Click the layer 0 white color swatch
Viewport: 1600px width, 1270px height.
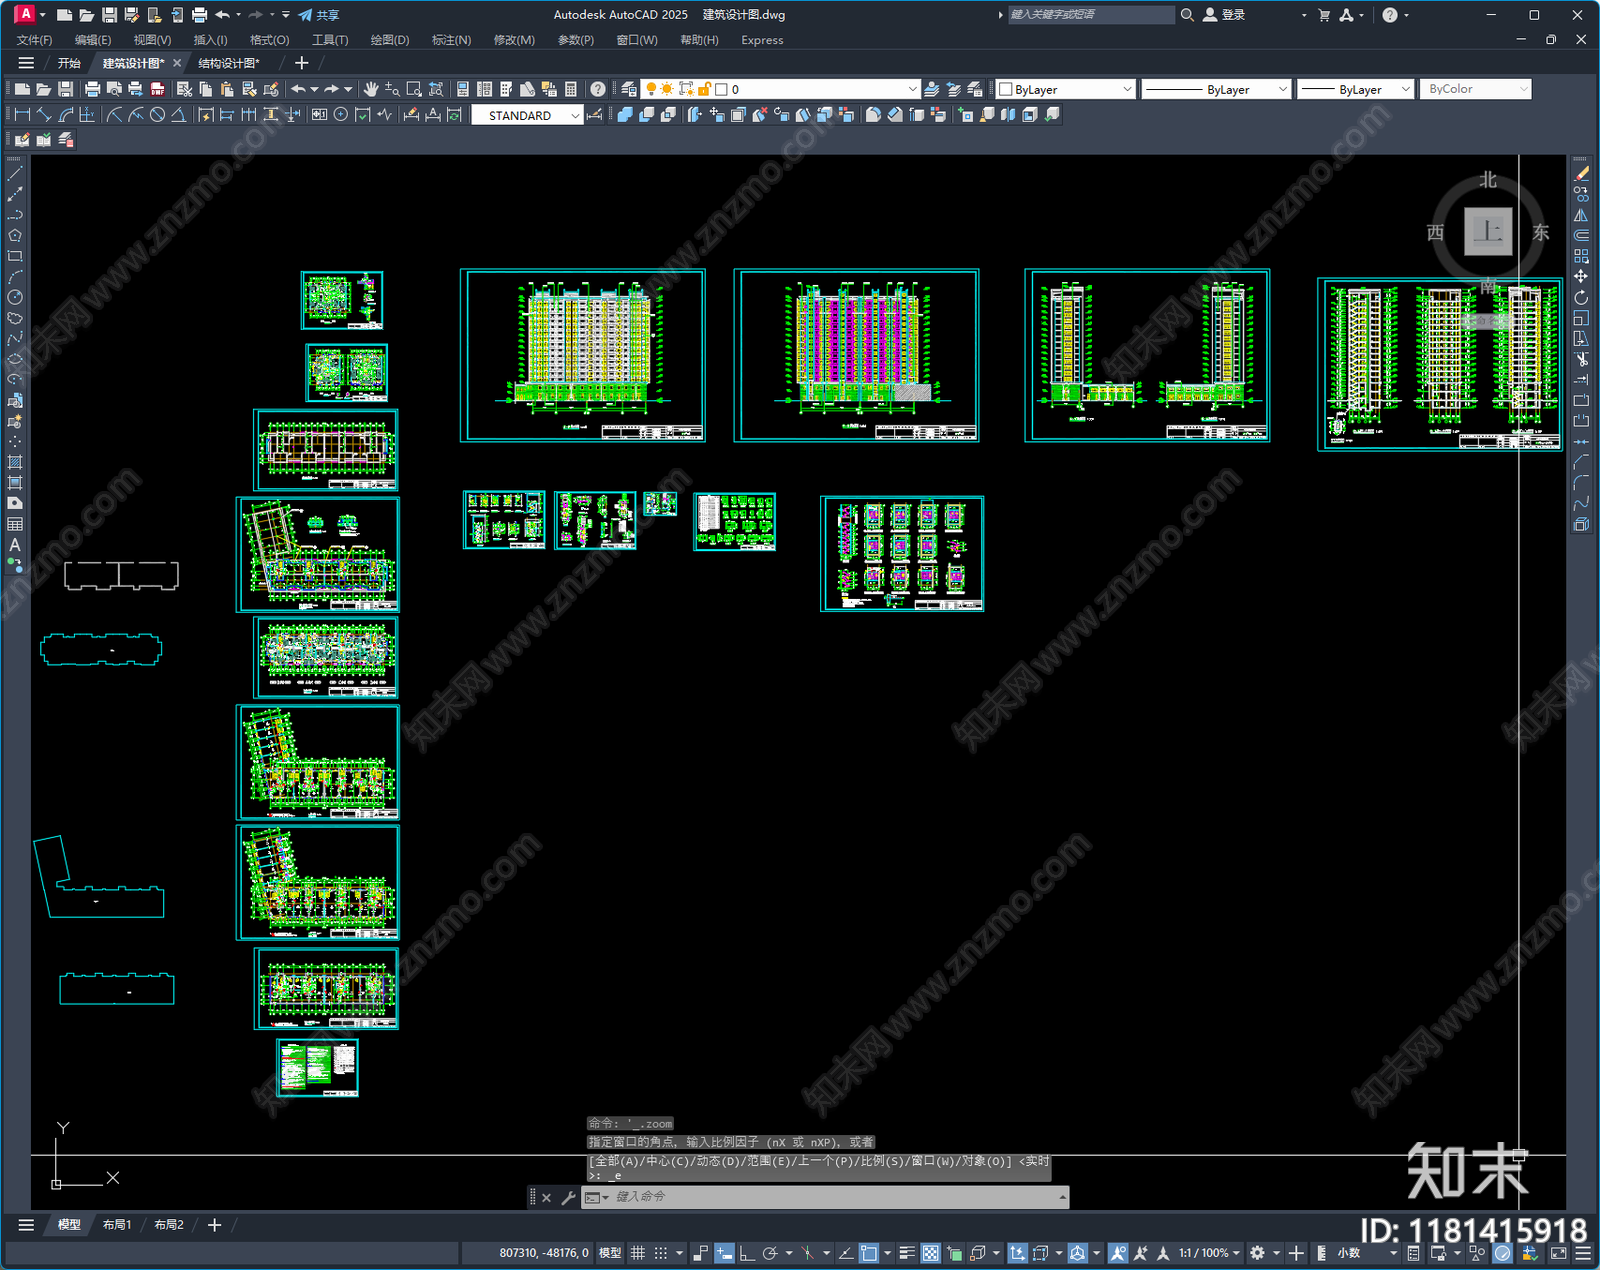click(721, 89)
